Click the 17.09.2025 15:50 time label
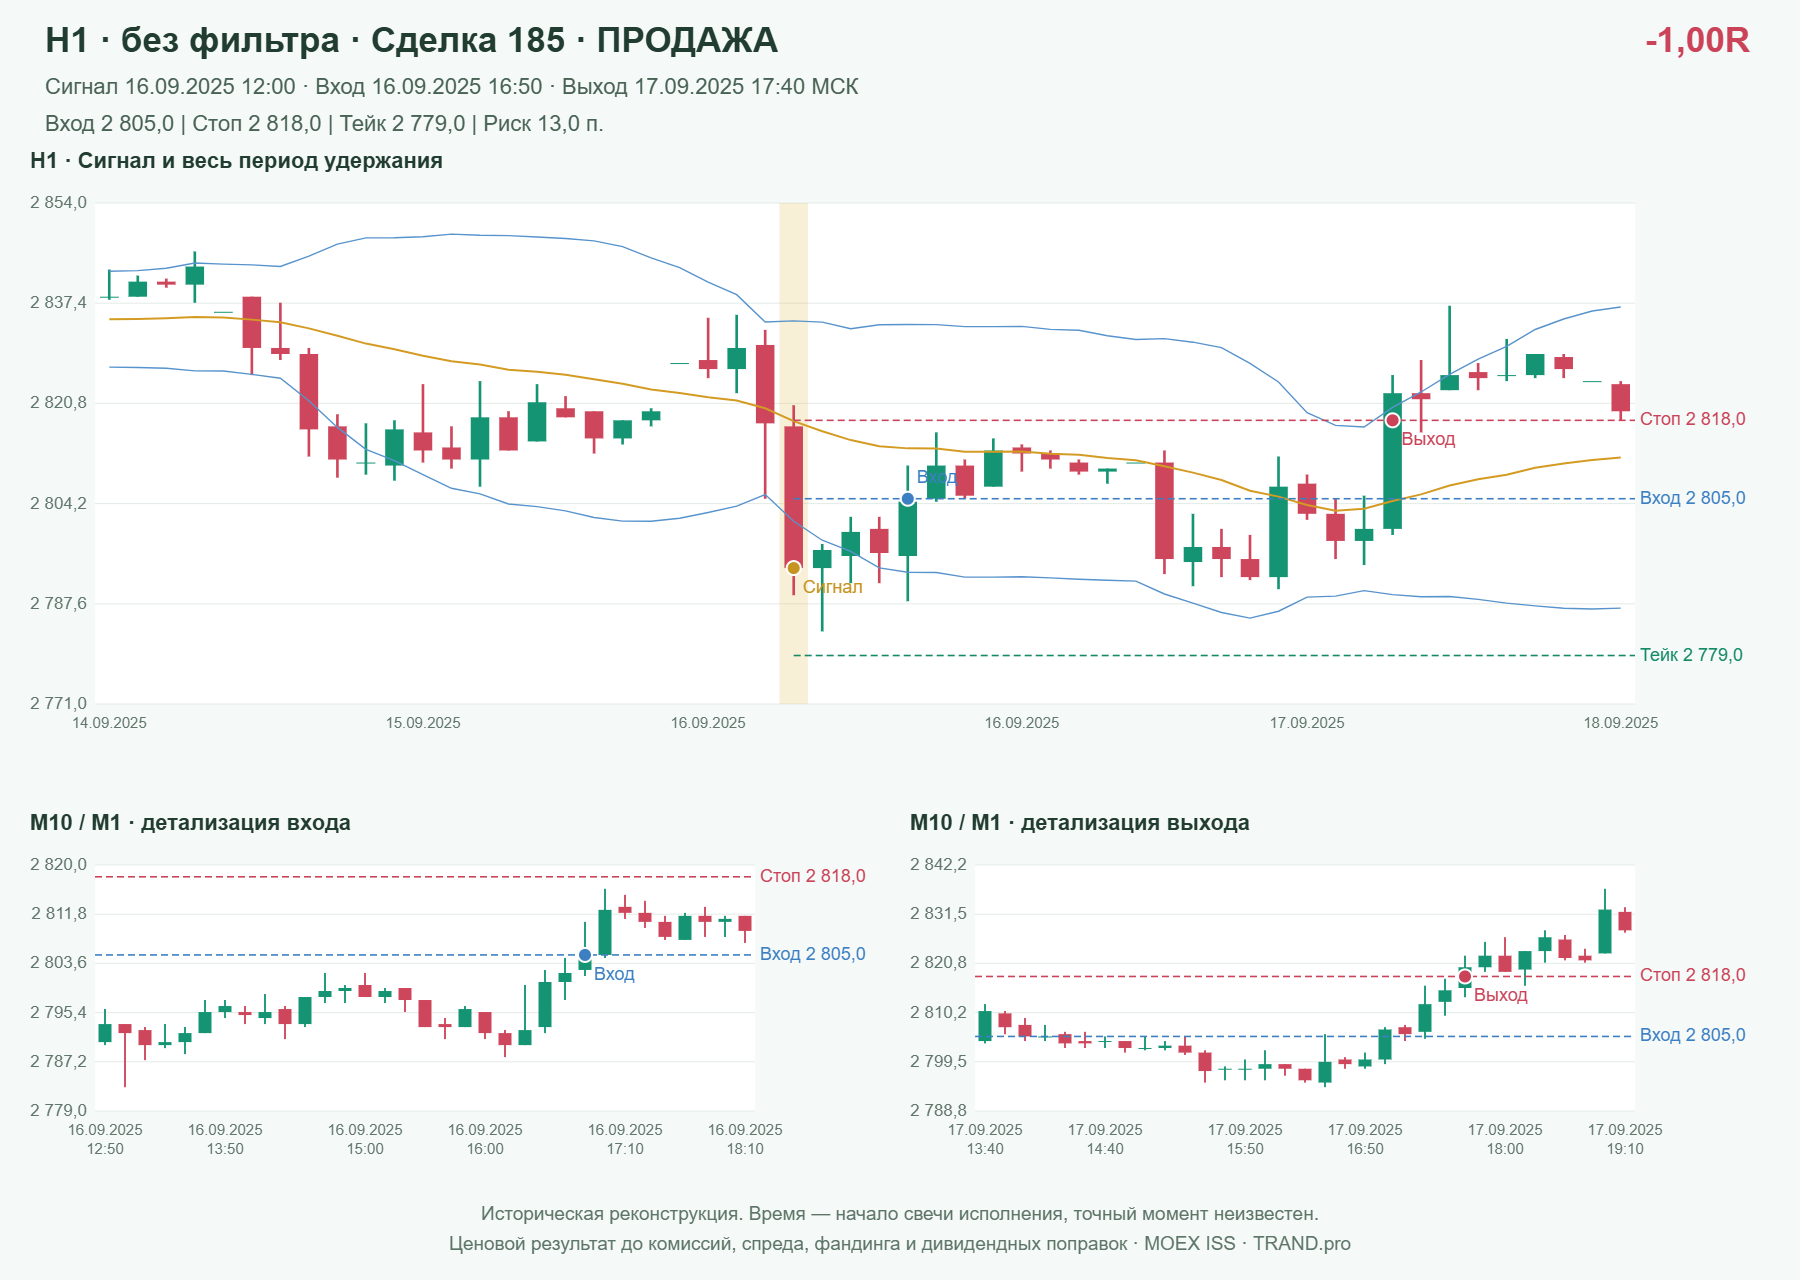The image size is (1800, 1280). point(1245,1139)
